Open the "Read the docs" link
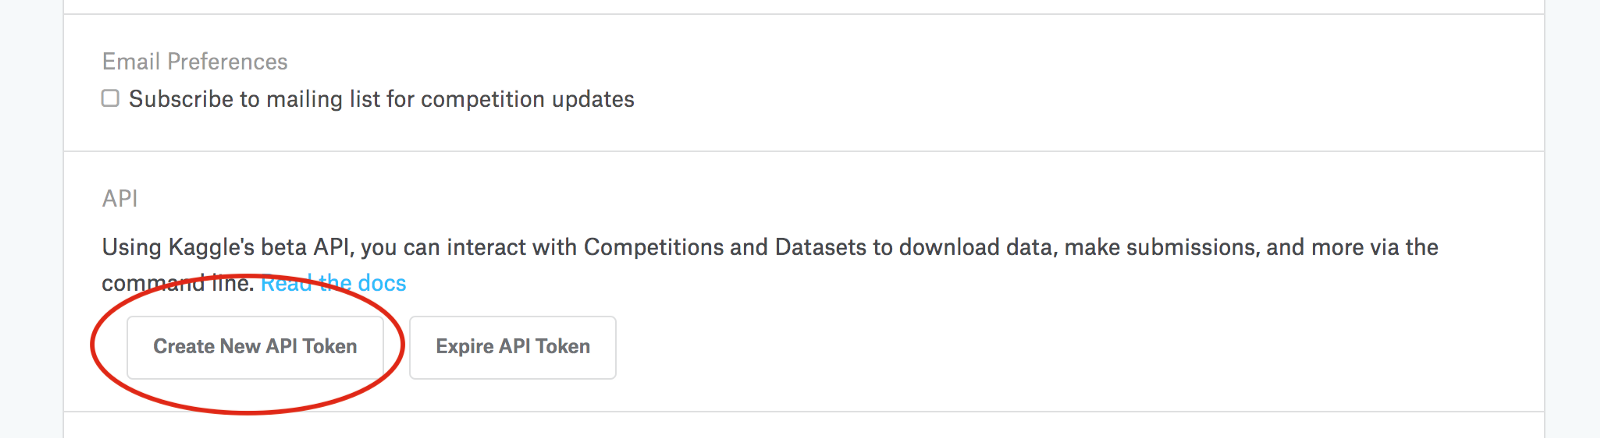 point(333,283)
